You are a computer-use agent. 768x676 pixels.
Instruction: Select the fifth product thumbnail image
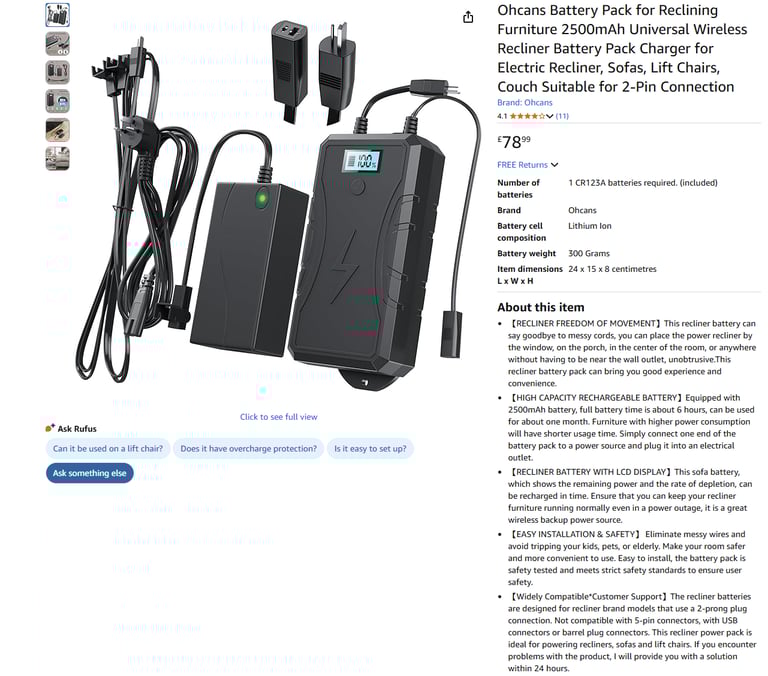tap(57, 130)
